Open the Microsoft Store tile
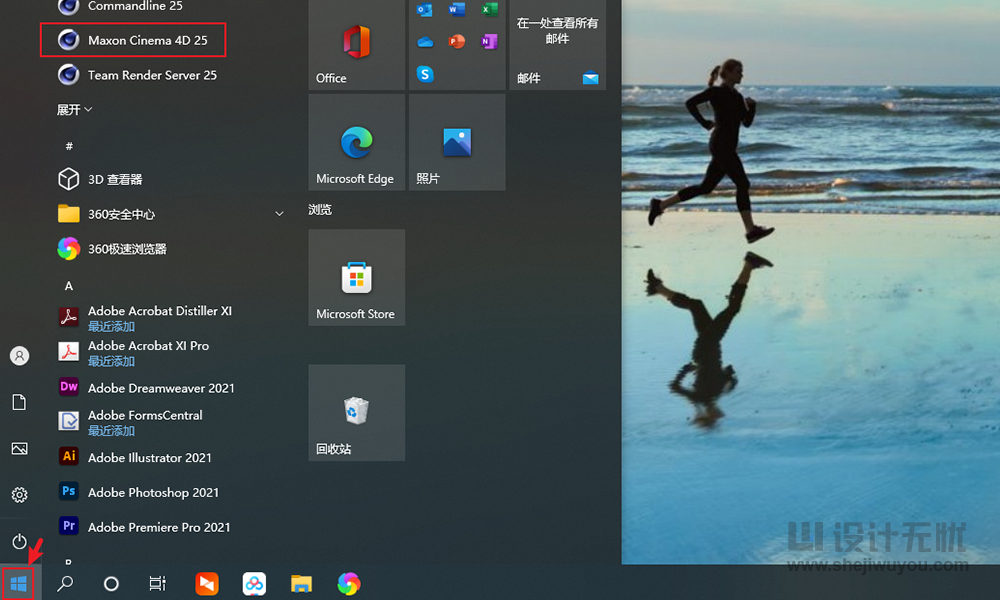 357,277
